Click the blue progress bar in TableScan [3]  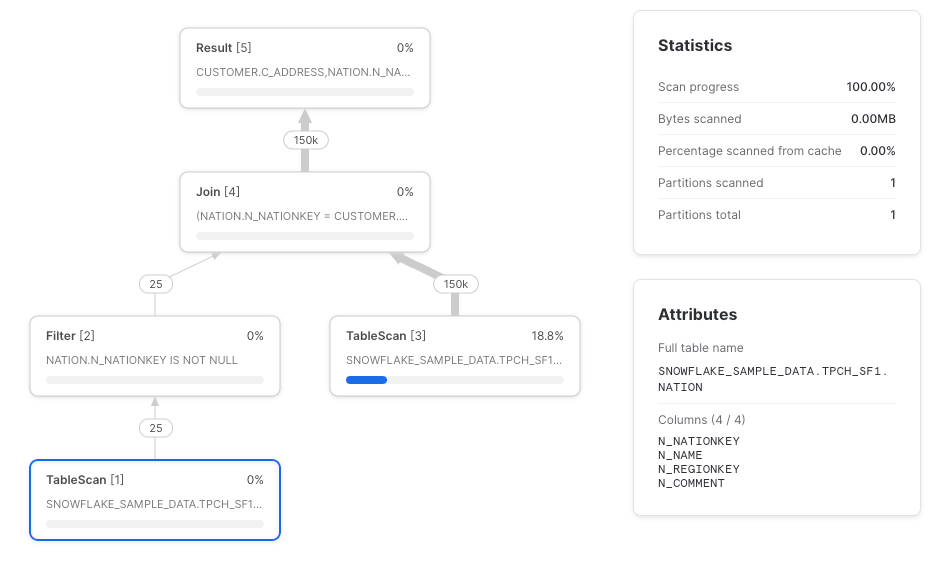(x=367, y=380)
